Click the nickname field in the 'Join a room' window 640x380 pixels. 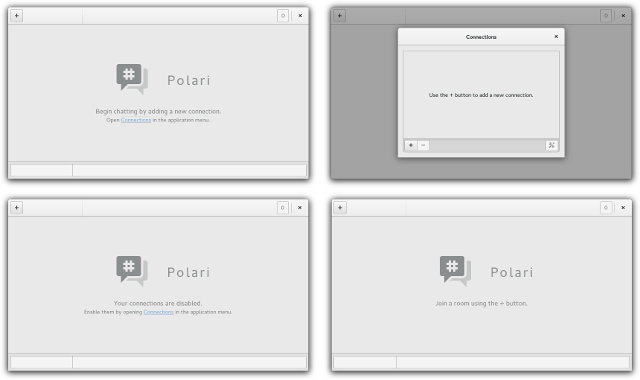tap(365, 362)
